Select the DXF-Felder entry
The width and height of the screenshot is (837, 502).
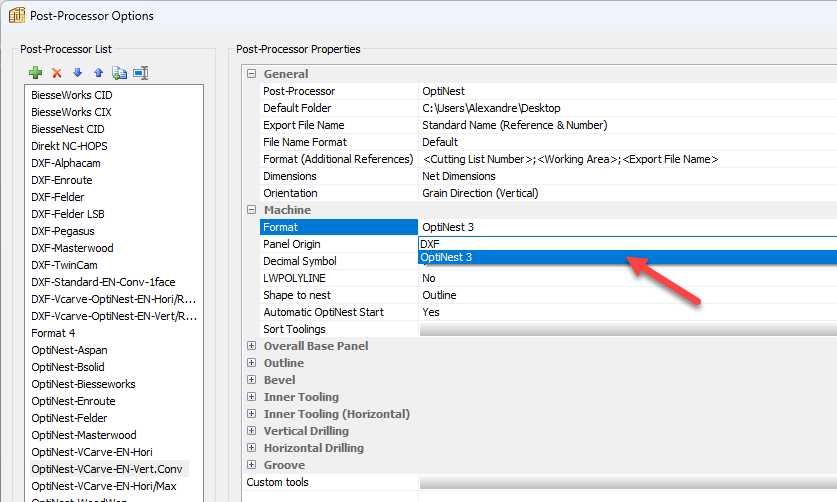(58, 197)
